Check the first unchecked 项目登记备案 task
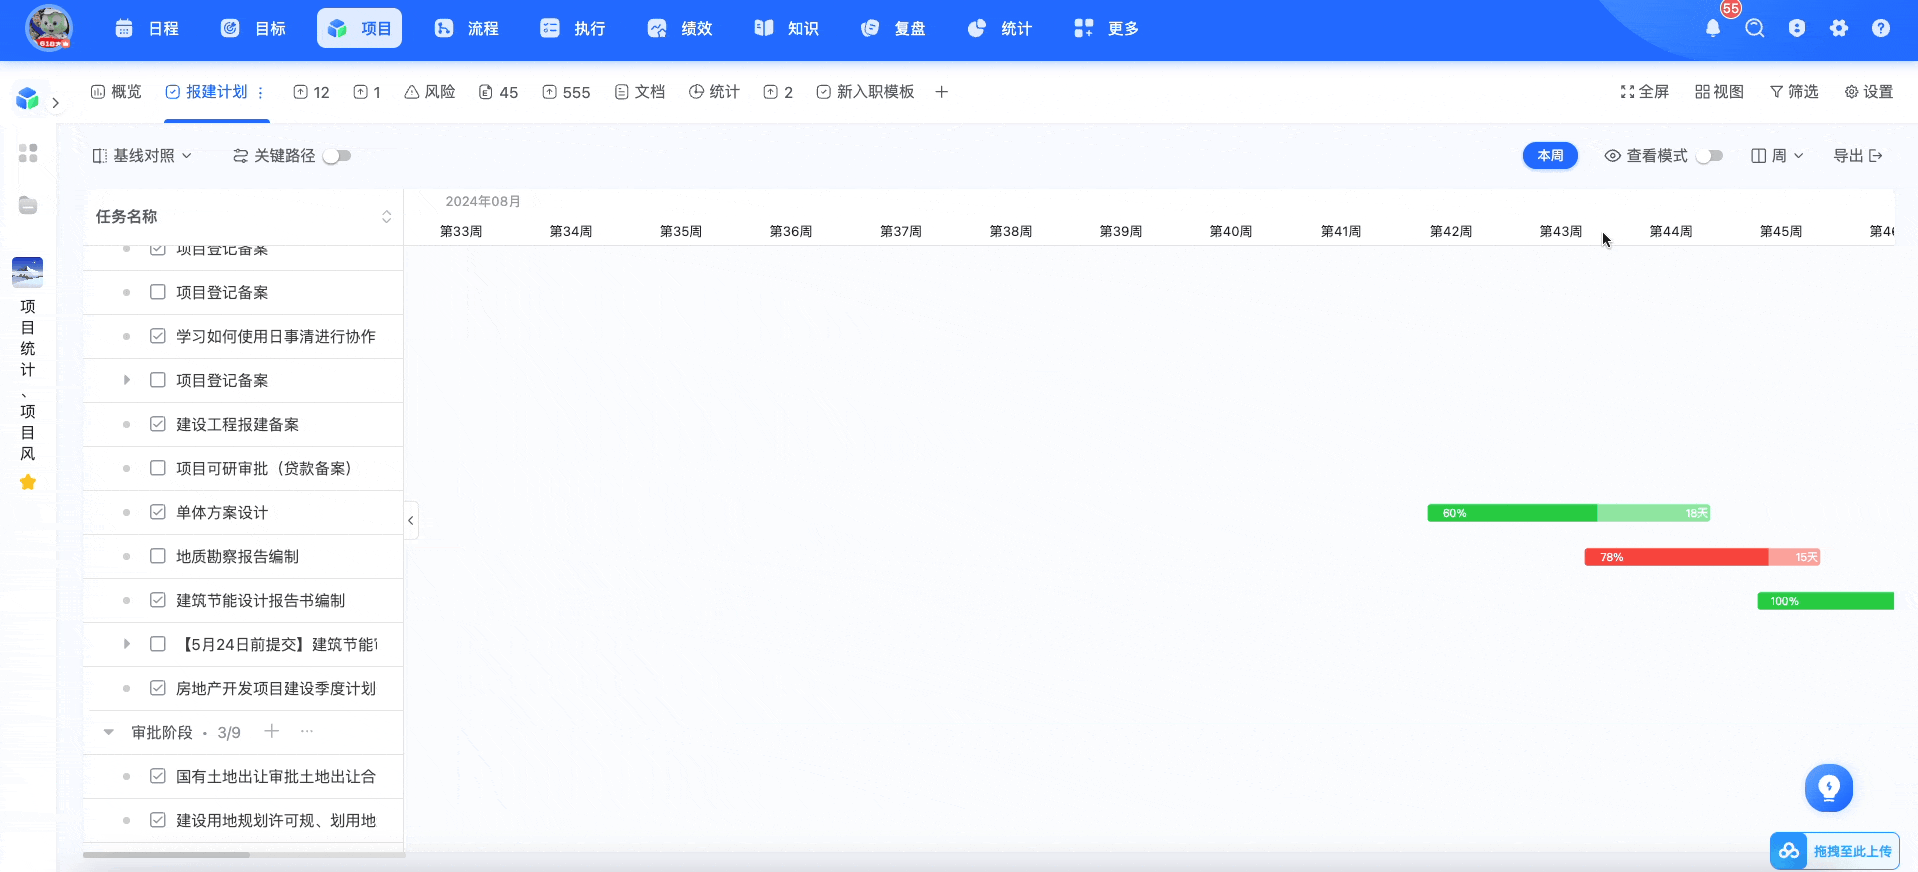Viewport: 1918px width, 872px height. 157,292
